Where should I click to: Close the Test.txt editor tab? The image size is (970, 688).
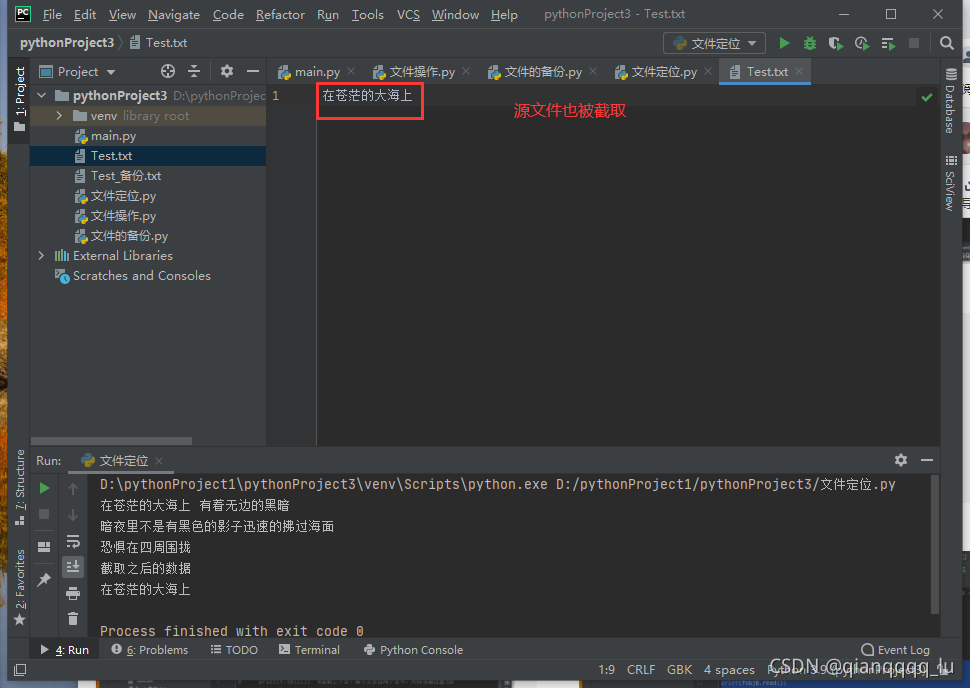tap(799, 71)
